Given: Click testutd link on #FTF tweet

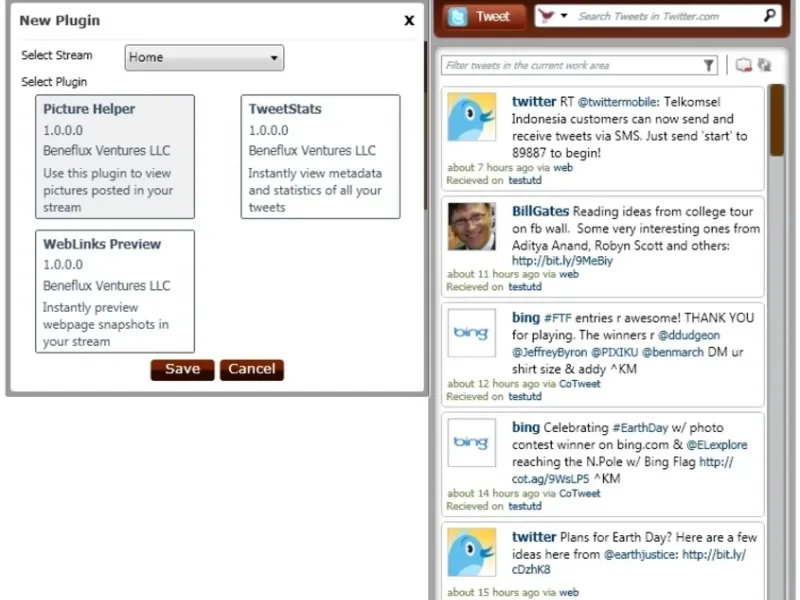Looking at the screenshot, I should [x=524, y=396].
